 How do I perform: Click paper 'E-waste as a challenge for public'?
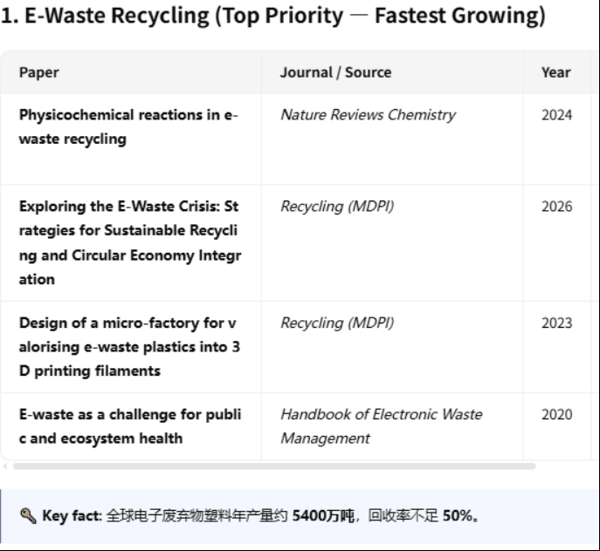point(130,426)
